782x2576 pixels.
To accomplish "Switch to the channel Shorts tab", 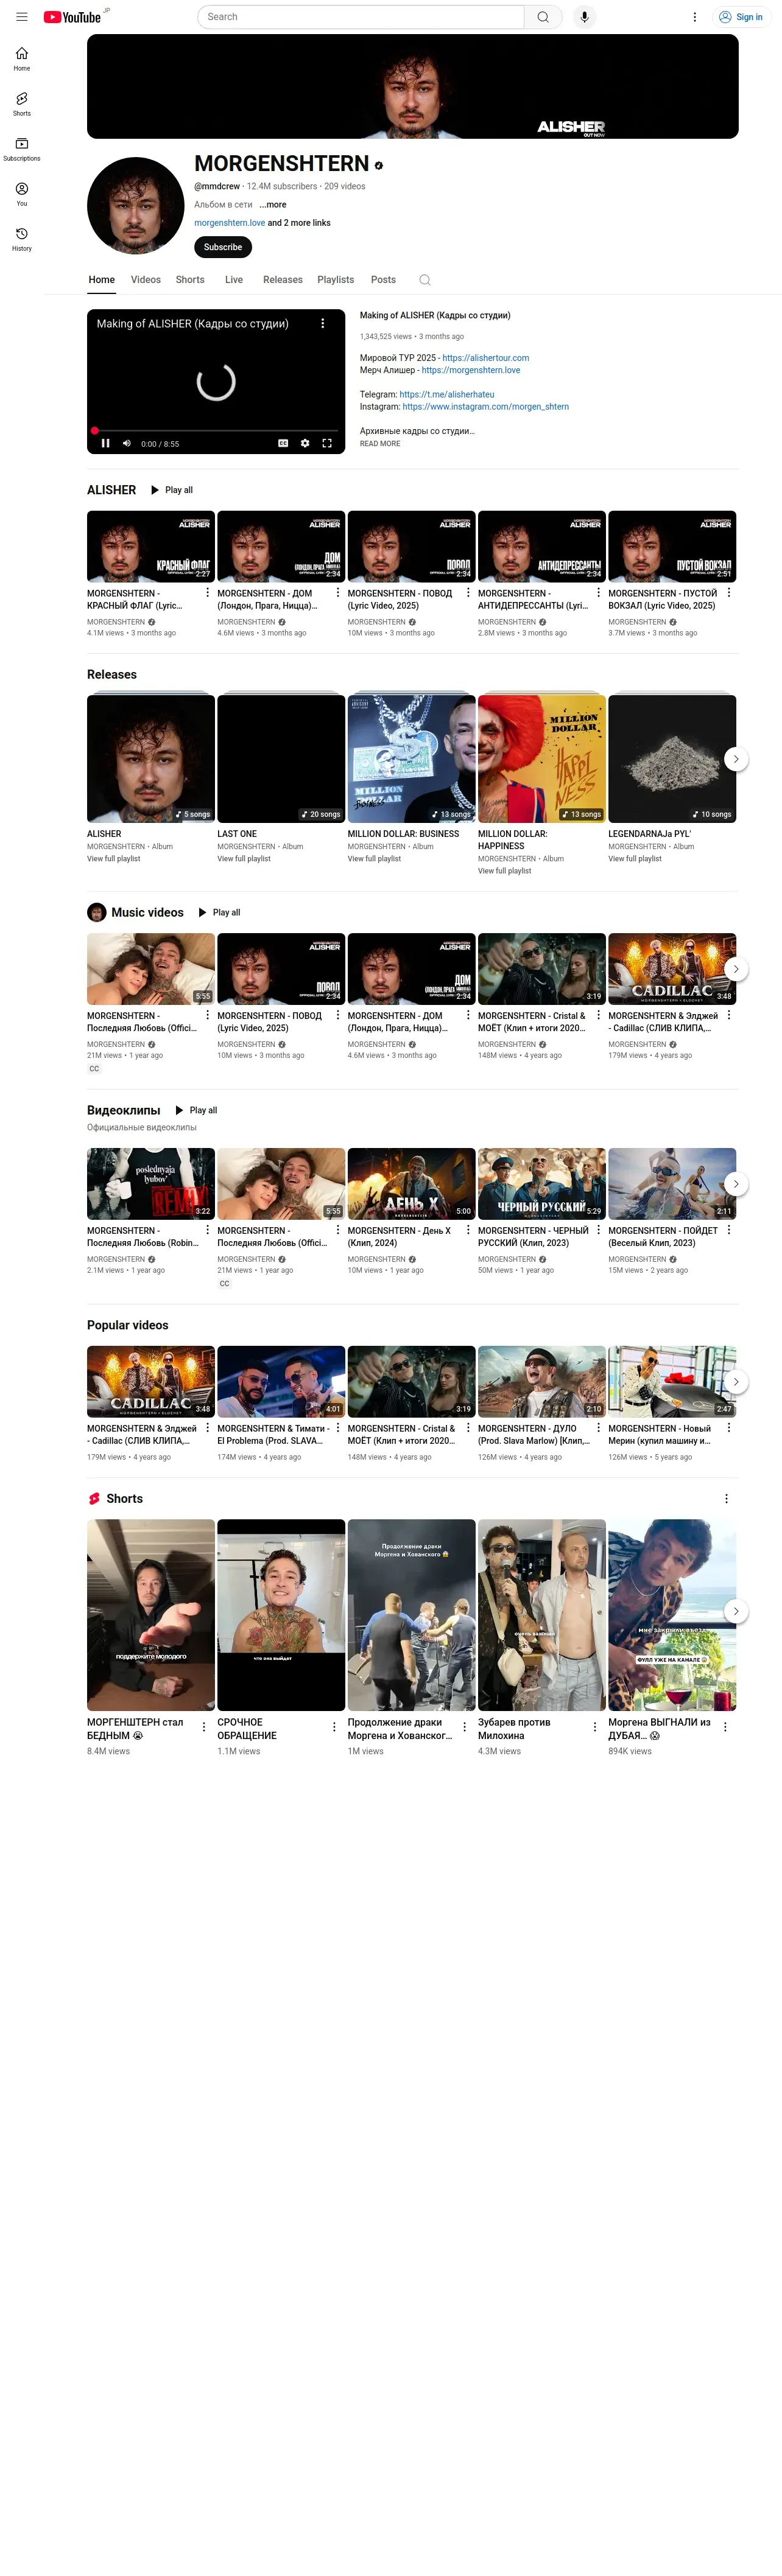I will pos(190,280).
